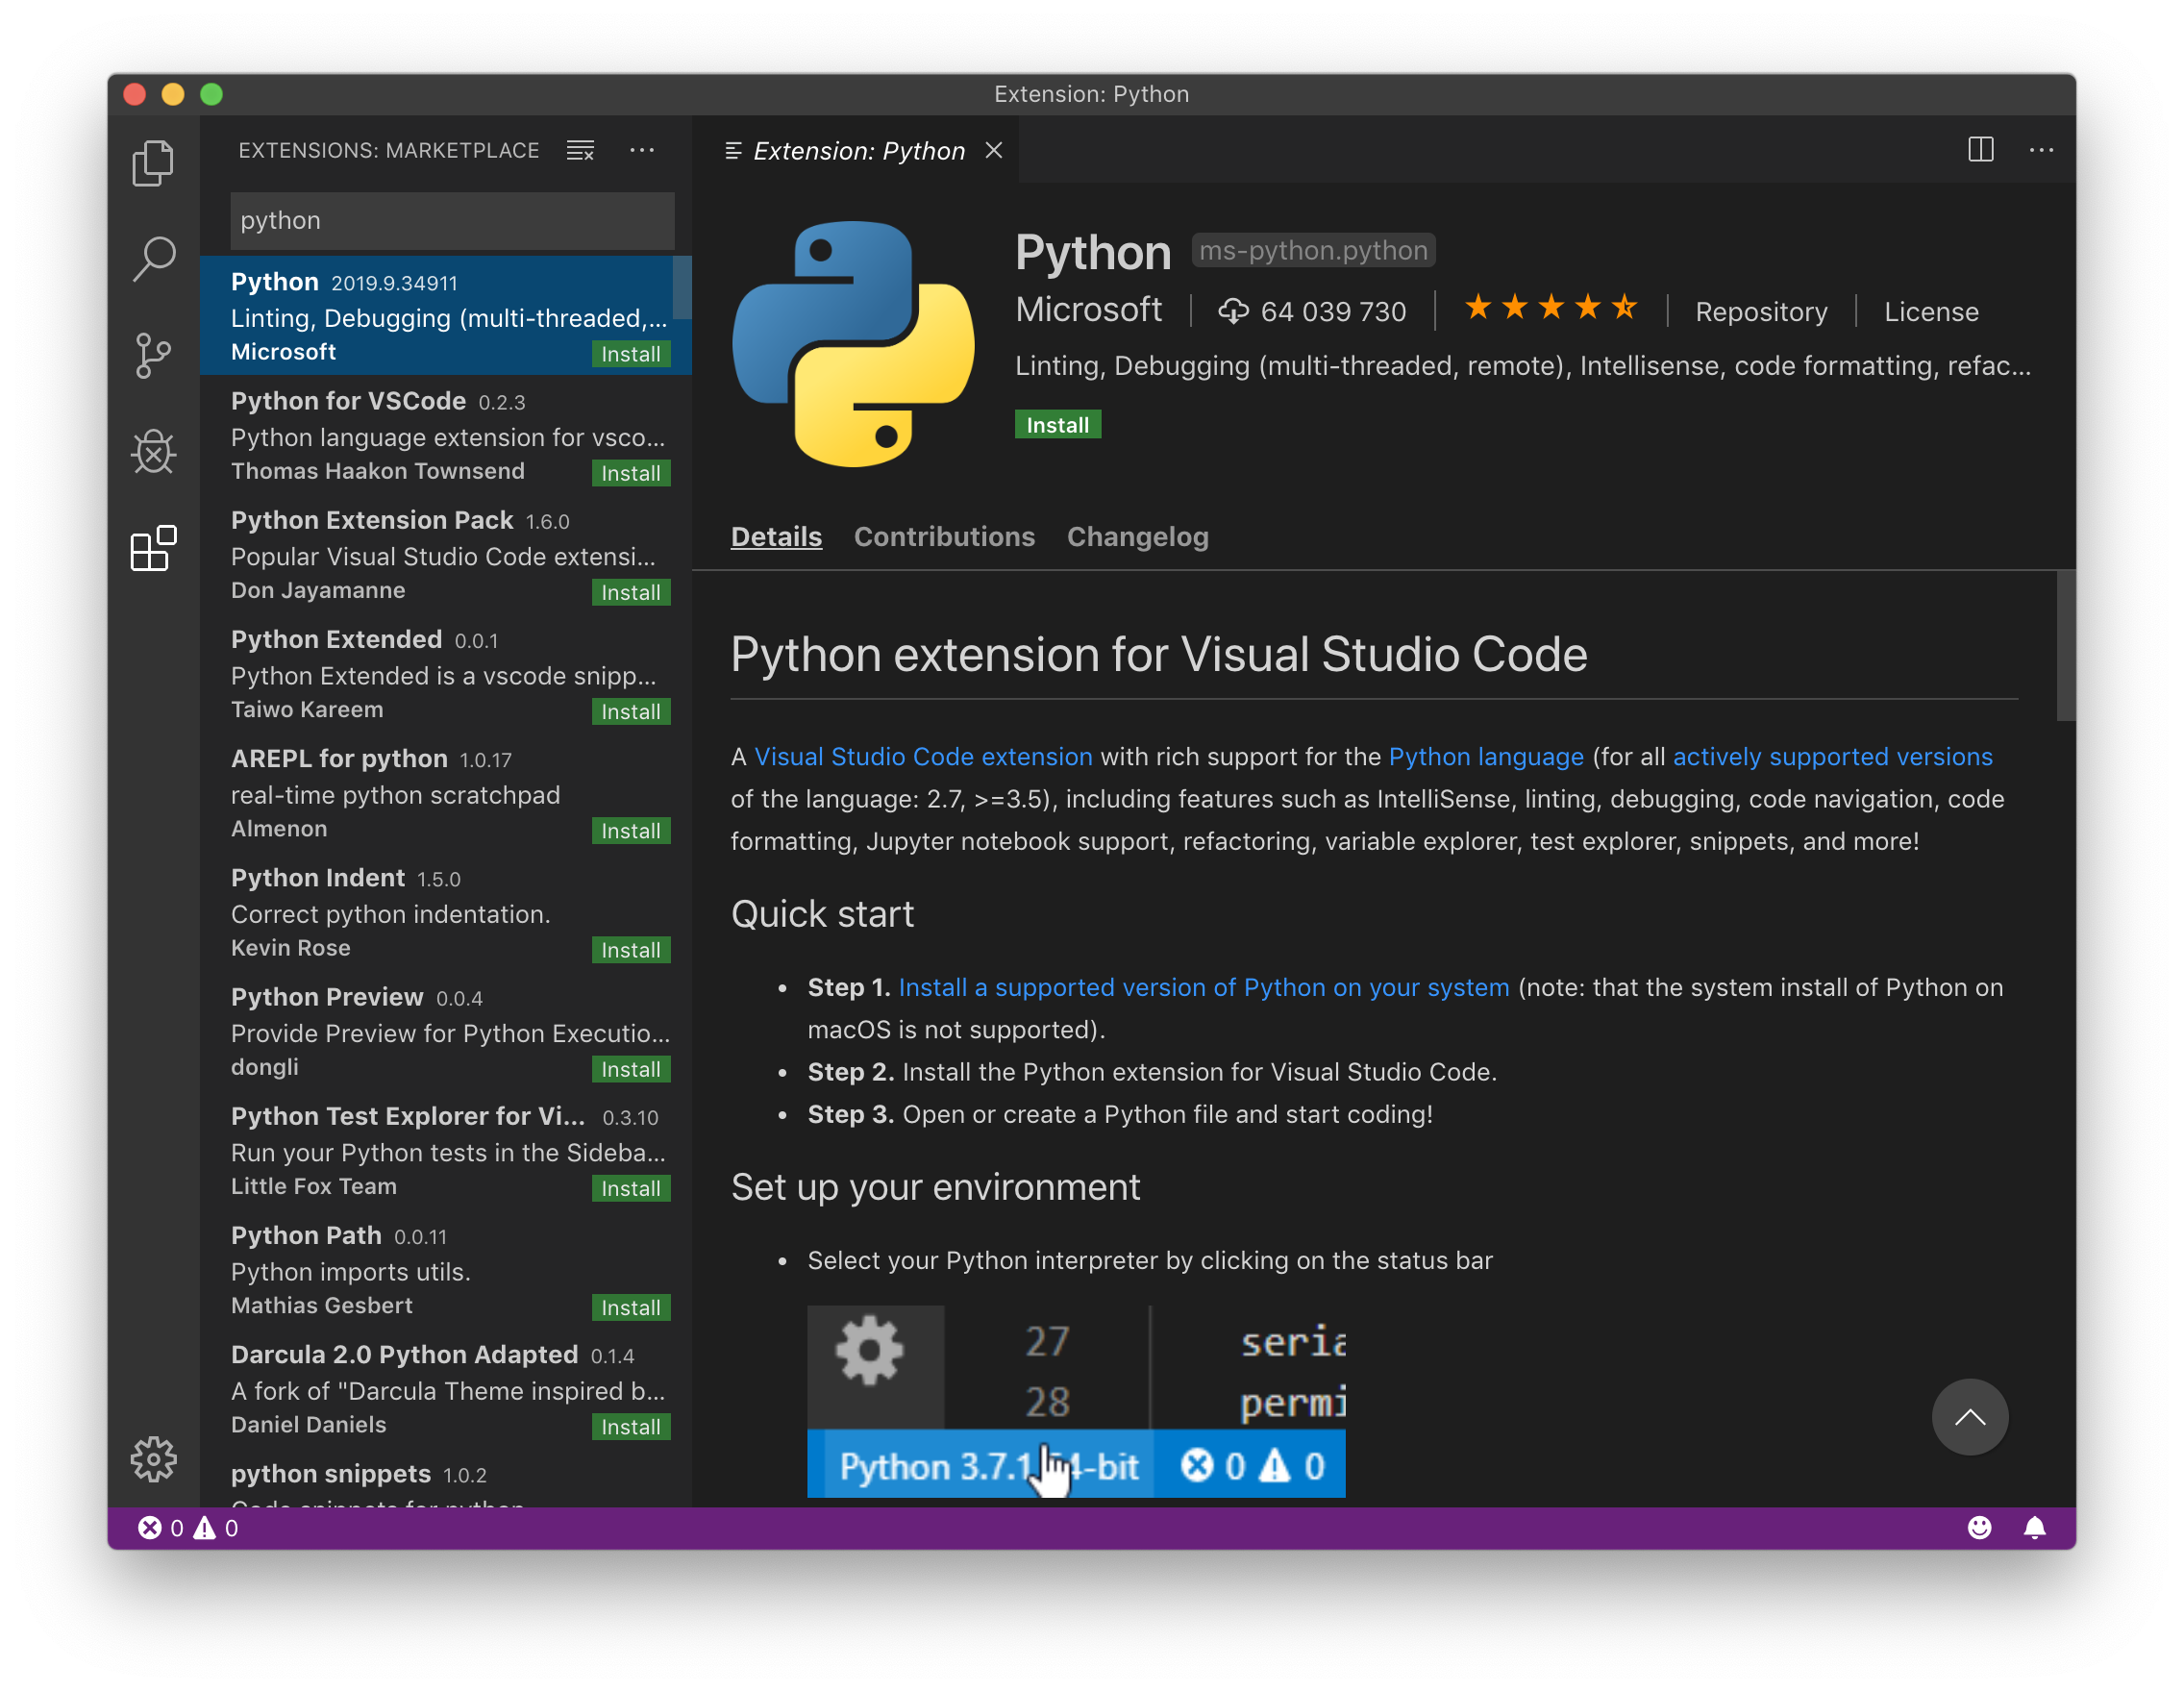Open the Manage settings gear
Viewport: 2184px width, 1692px height.
(x=152, y=1460)
